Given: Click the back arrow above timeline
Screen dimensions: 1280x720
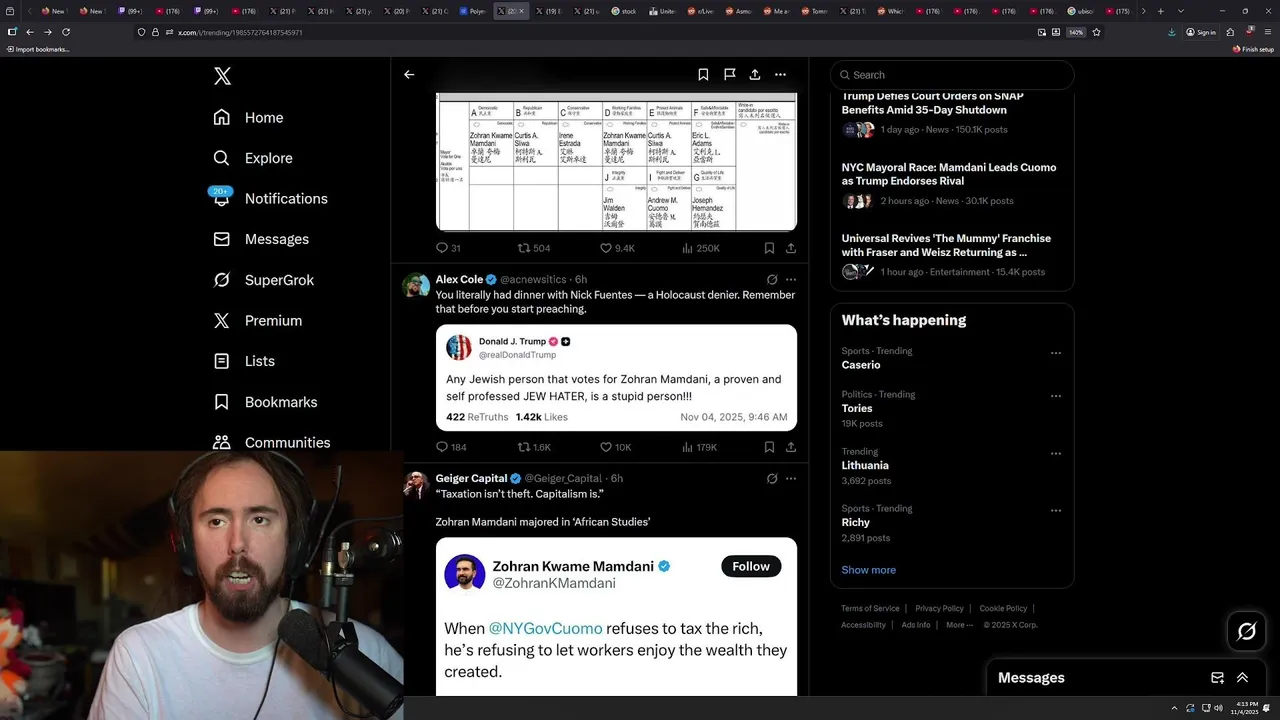Looking at the screenshot, I should 409,74.
